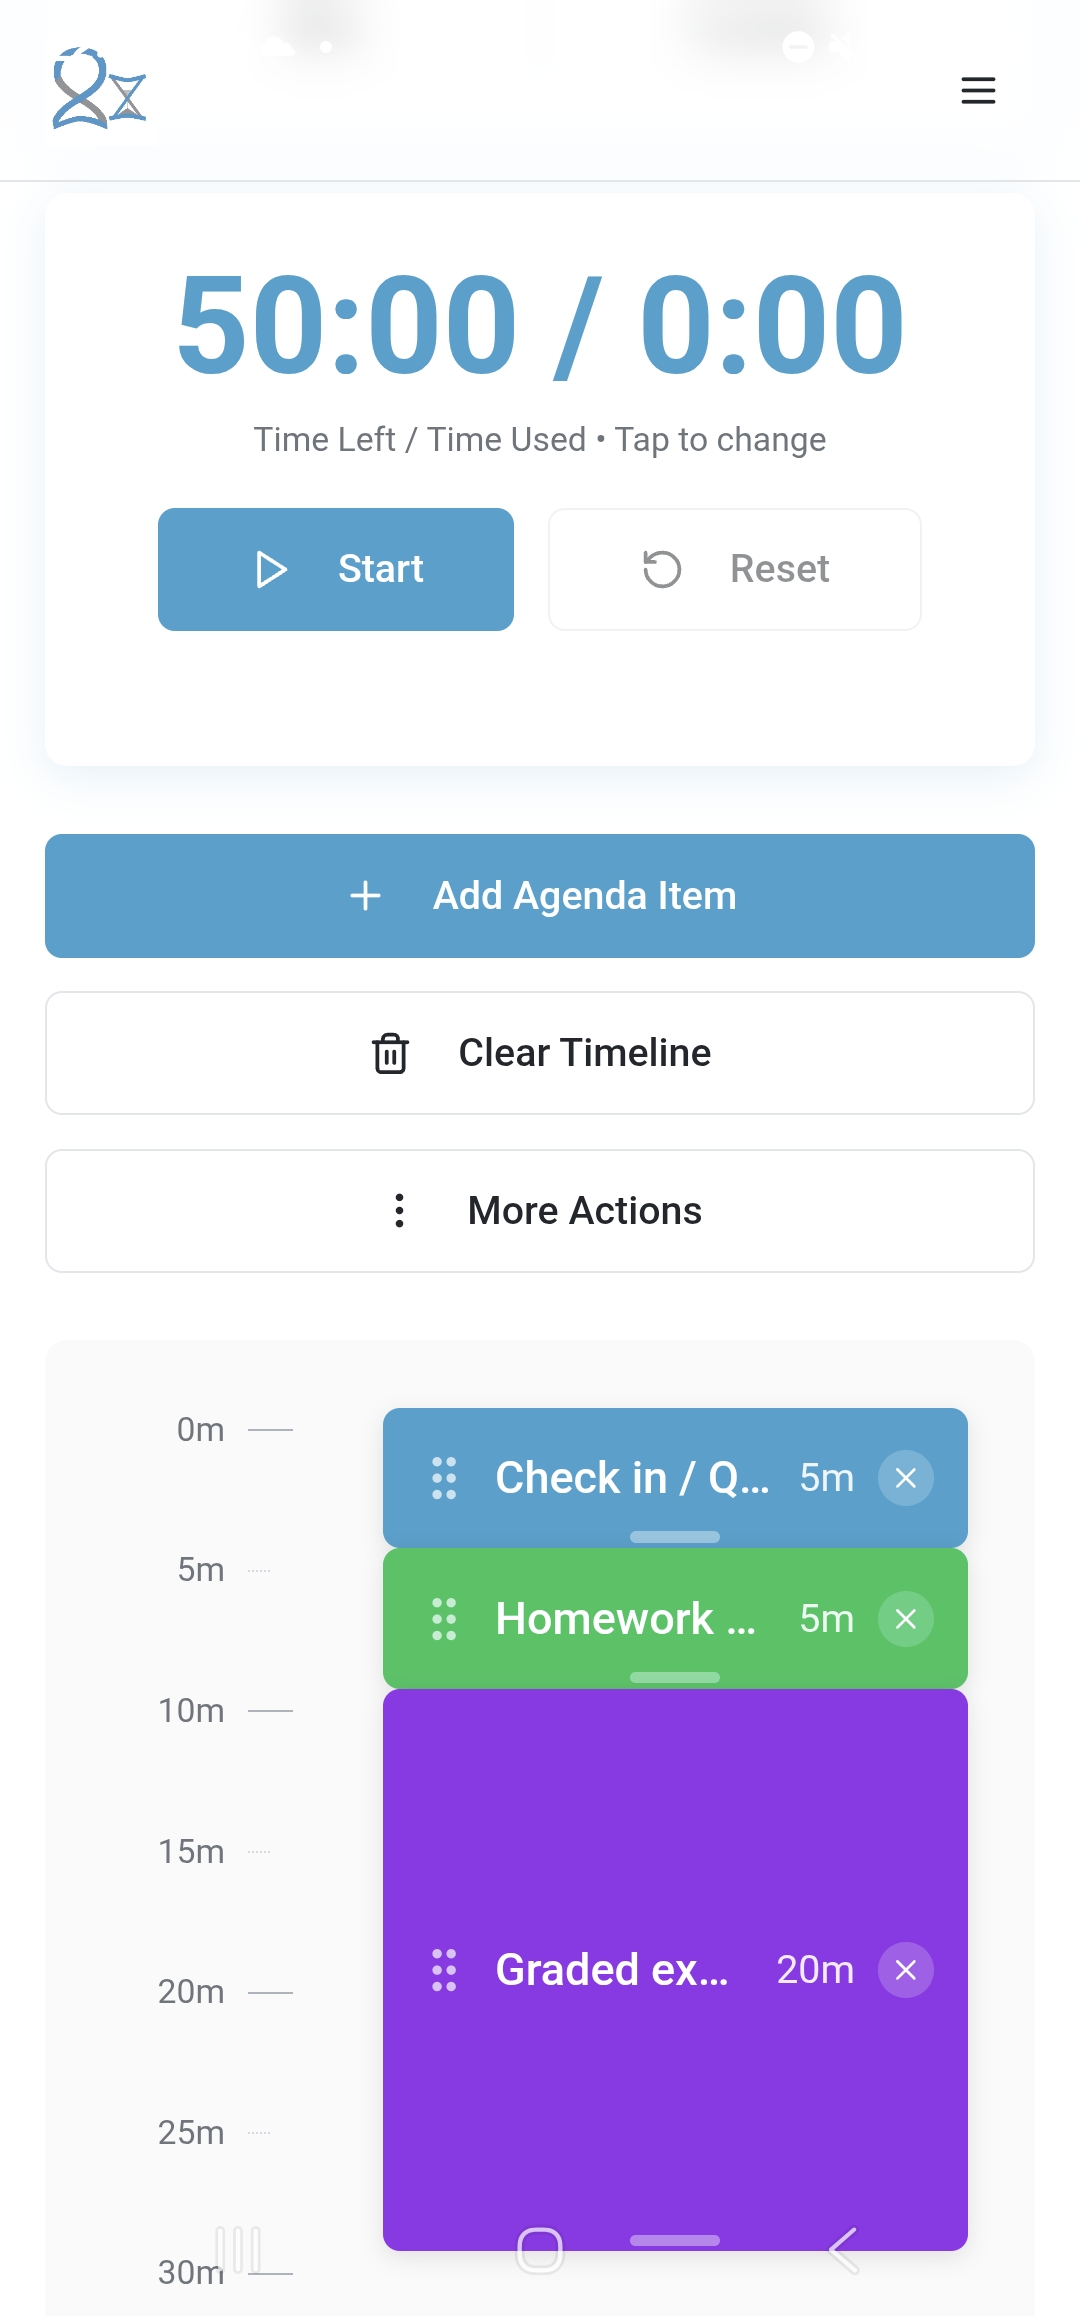Screen dimensions: 1080x2316
Task: Click the 10m timeline marker
Action: click(x=192, y=1711)
